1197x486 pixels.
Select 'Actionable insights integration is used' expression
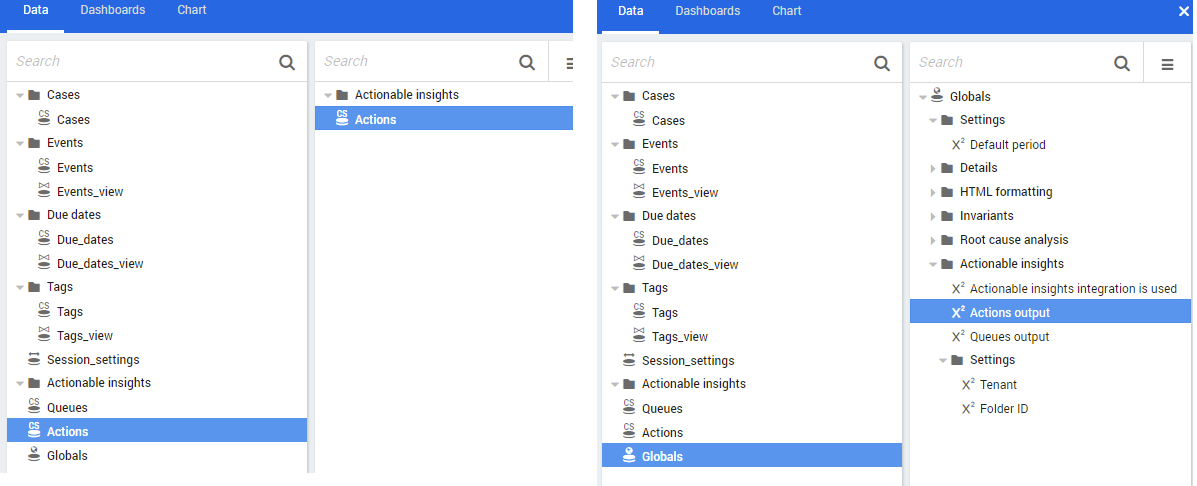pyautogui.click(x=1072, y=288)
